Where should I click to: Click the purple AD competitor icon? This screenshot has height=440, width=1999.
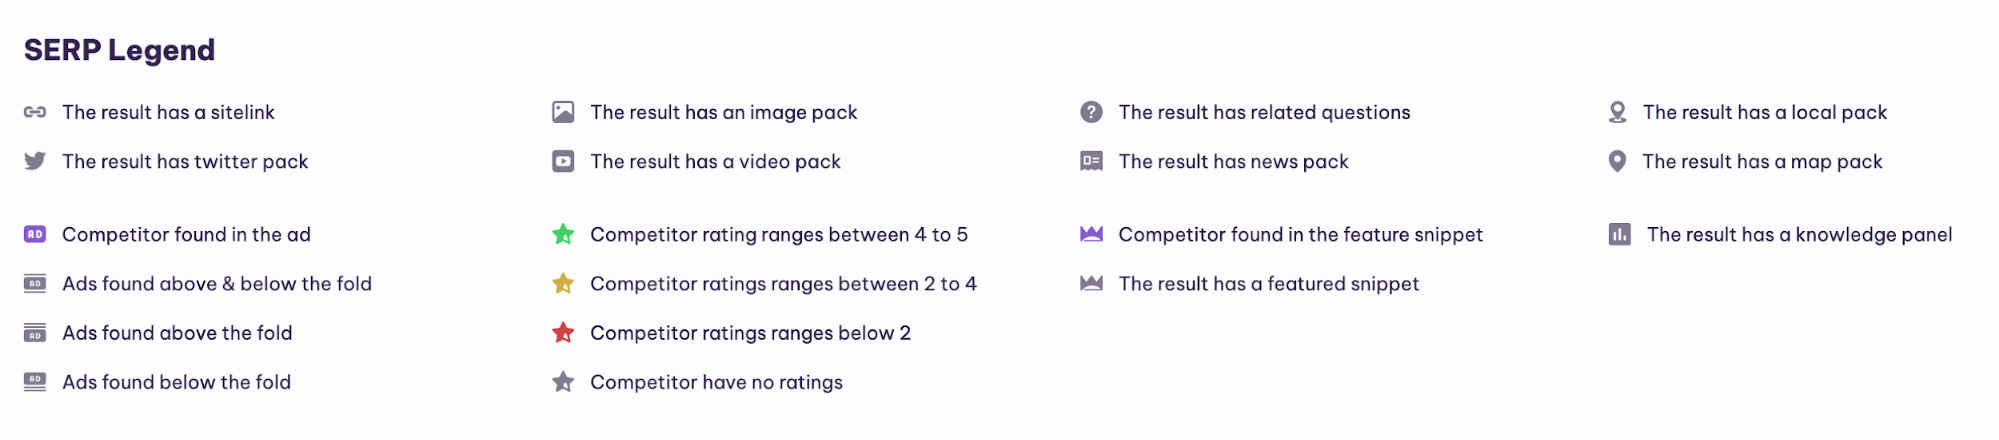[x=35, y=234]
